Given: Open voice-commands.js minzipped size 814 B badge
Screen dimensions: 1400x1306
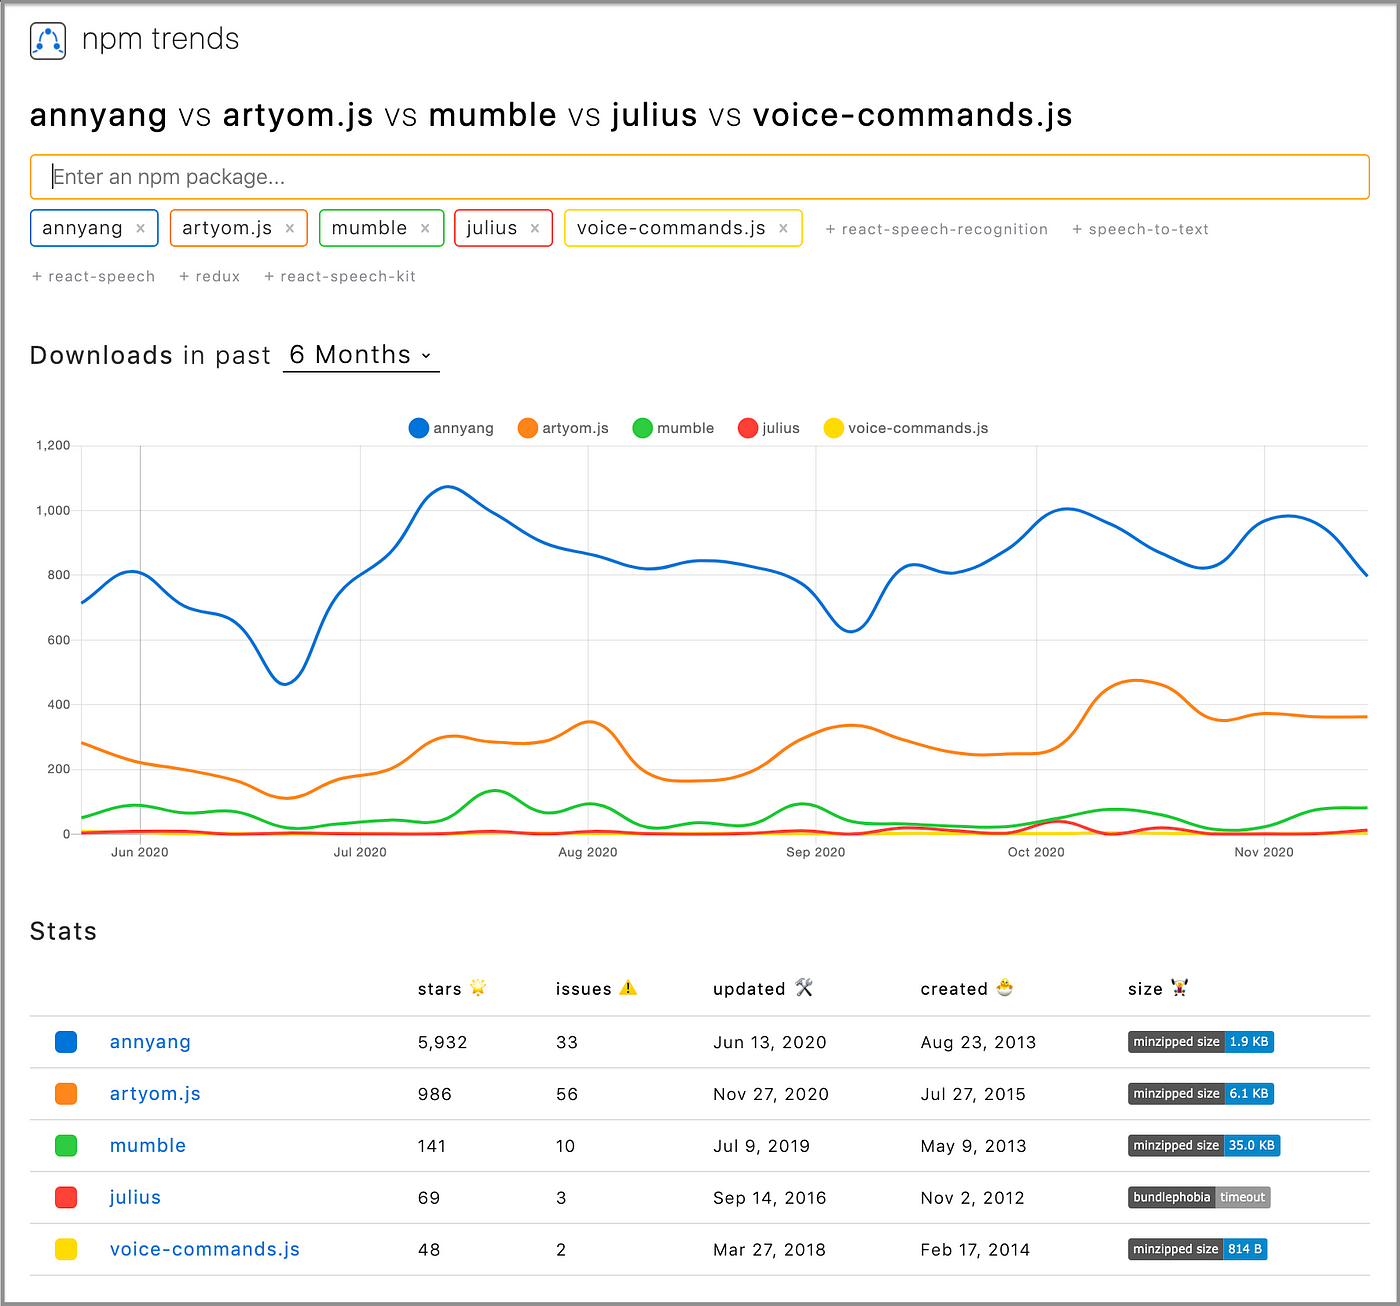Looking at the screenshot, I should click(1198, 1250).
